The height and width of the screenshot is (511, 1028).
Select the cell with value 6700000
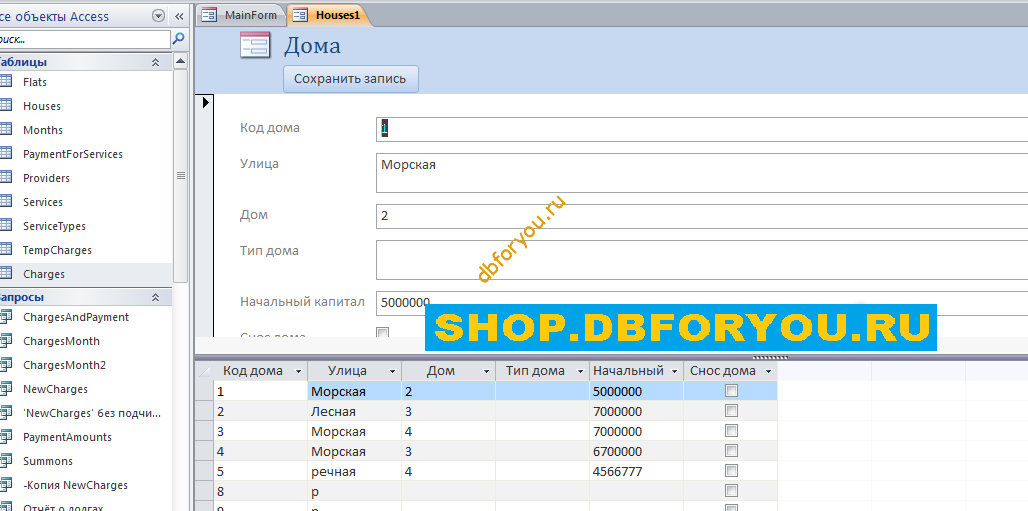[x=636, y=452]
